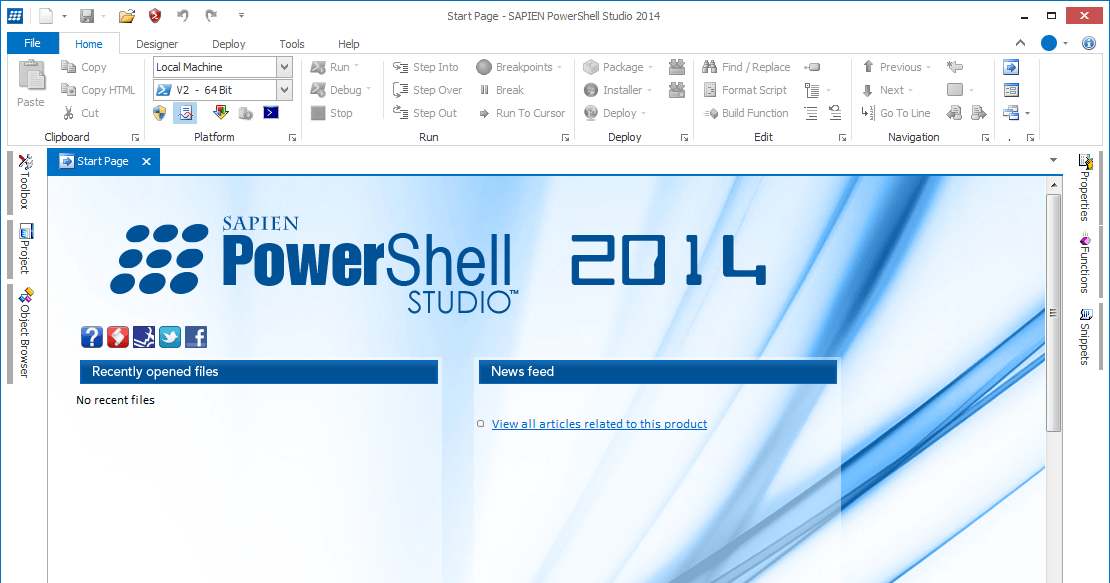Click the blue sphere status indicator near the ribbon

click(x=1049, y=43)
